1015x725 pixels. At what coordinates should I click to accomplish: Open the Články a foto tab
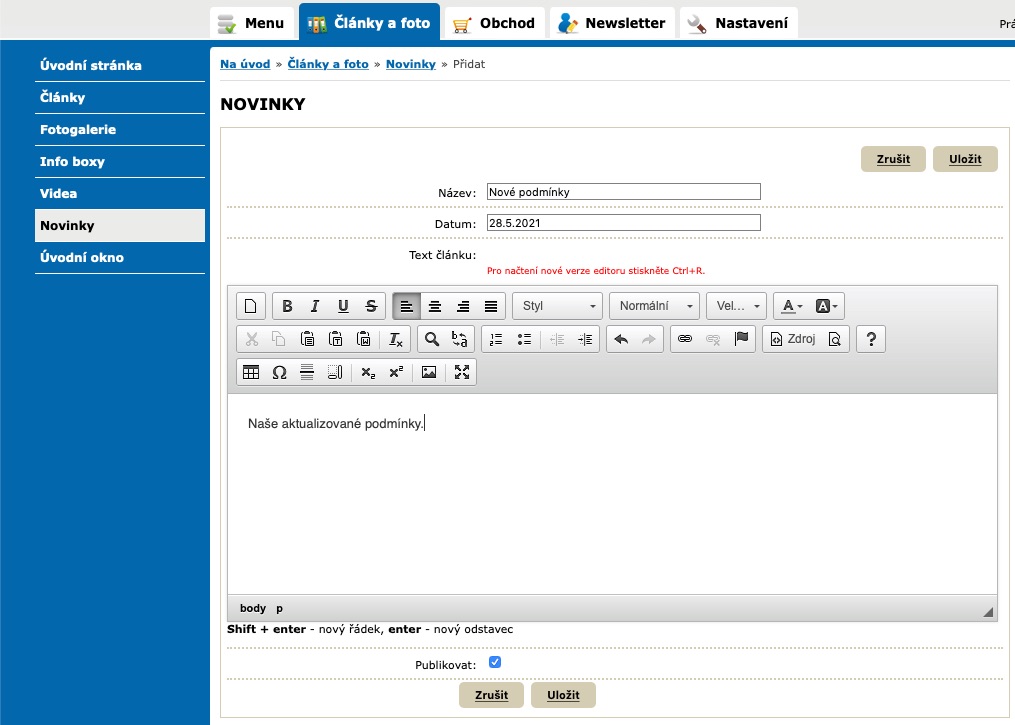pyautogui.click(x=370, y=23)
